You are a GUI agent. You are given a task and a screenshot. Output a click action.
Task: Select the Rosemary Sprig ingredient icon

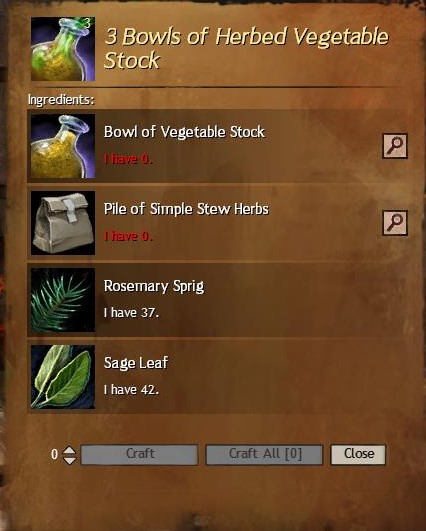63,300
